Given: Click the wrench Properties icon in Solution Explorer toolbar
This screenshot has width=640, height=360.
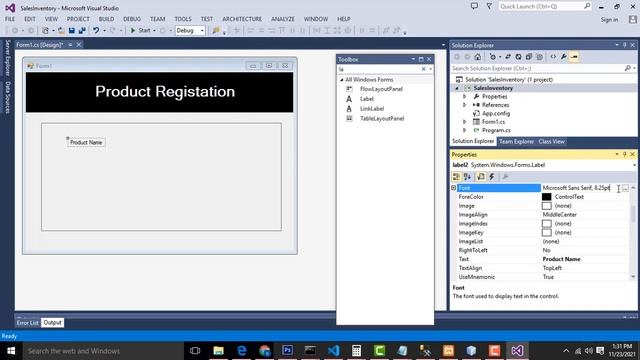Looking at the screenshot, I should point(564,57).
